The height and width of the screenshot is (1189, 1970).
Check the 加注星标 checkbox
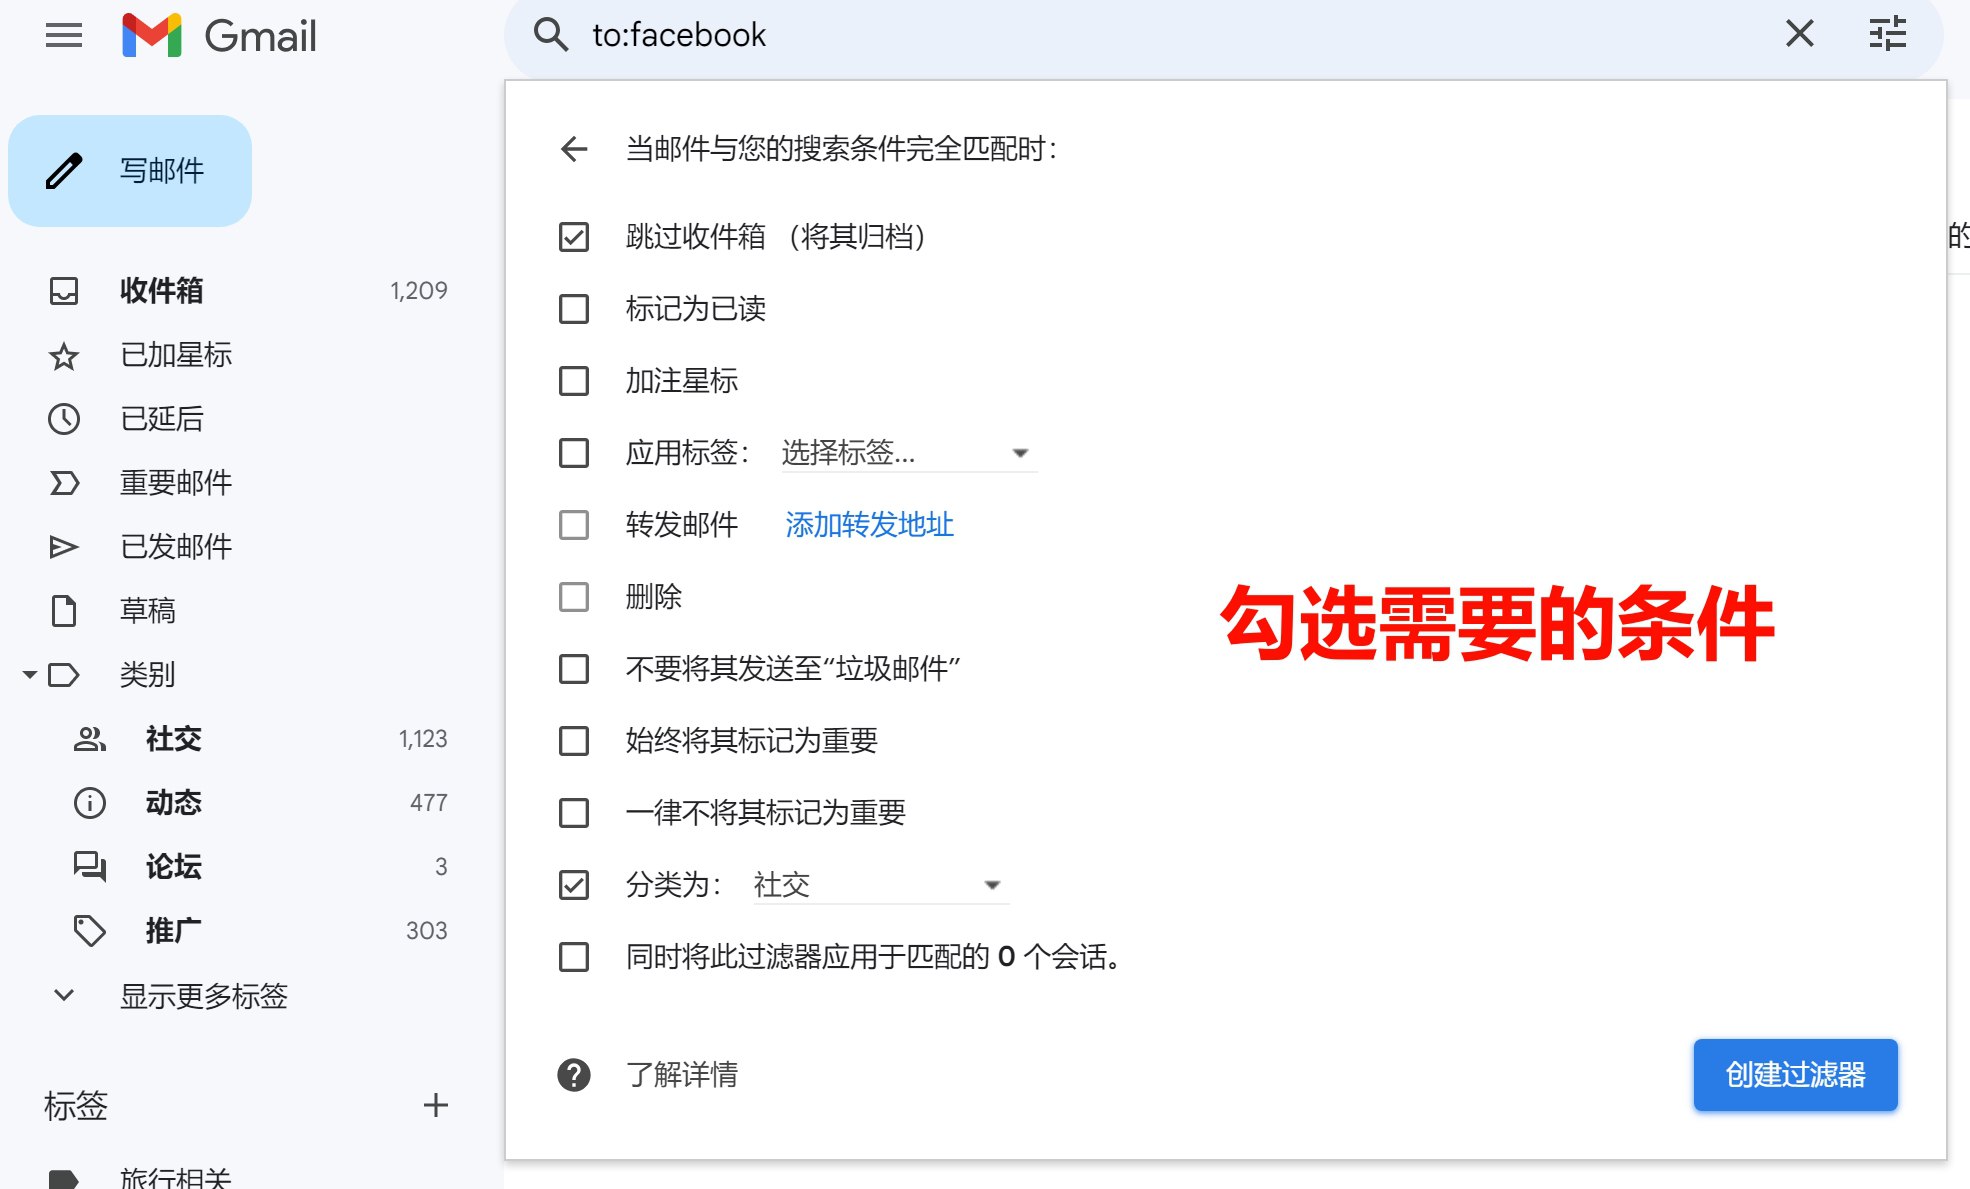[x=574, y=381]
